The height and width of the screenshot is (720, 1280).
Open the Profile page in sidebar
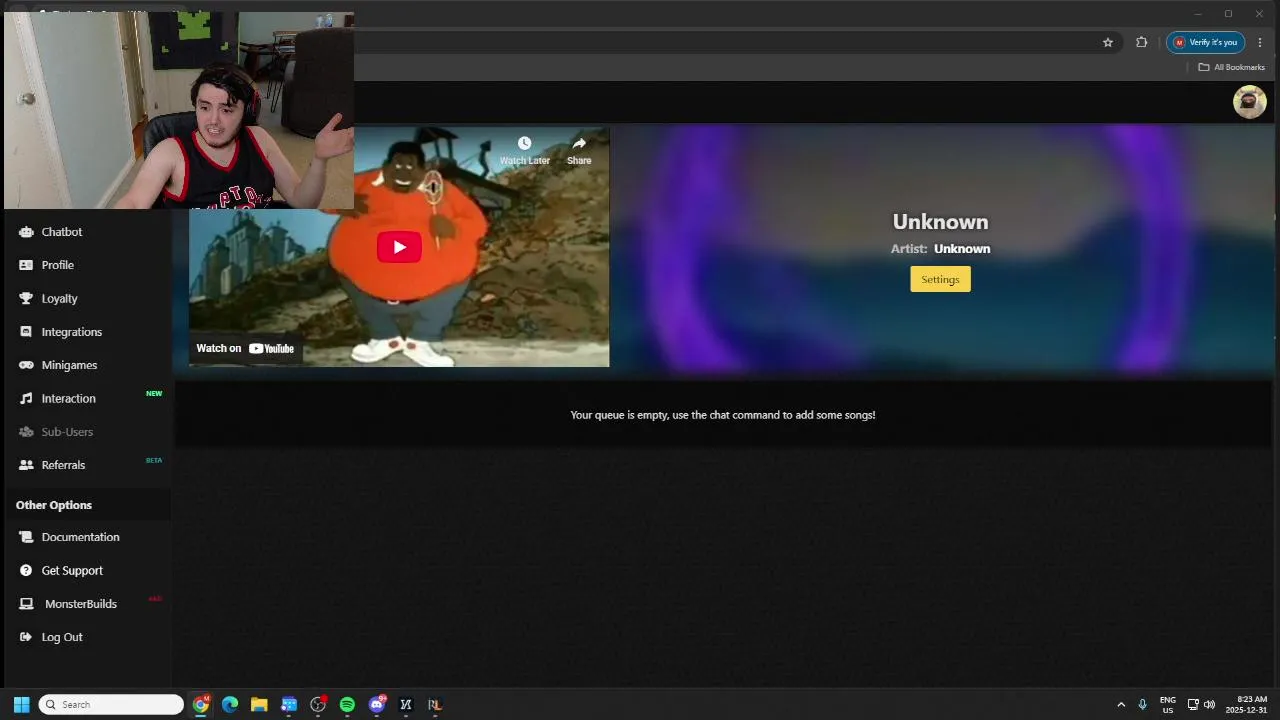pyautogui.click(x=58, y=265)
